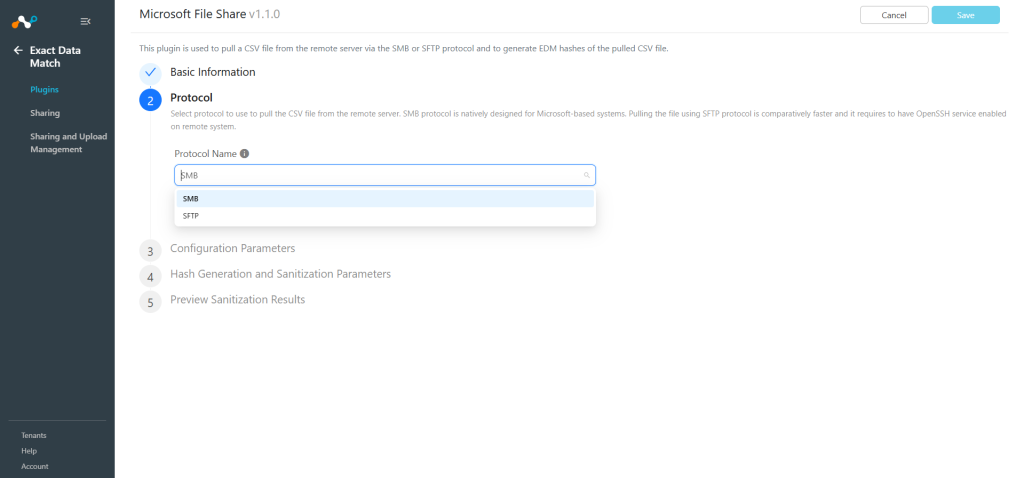Click the step 3 number circle

click(x=150, y=251)
